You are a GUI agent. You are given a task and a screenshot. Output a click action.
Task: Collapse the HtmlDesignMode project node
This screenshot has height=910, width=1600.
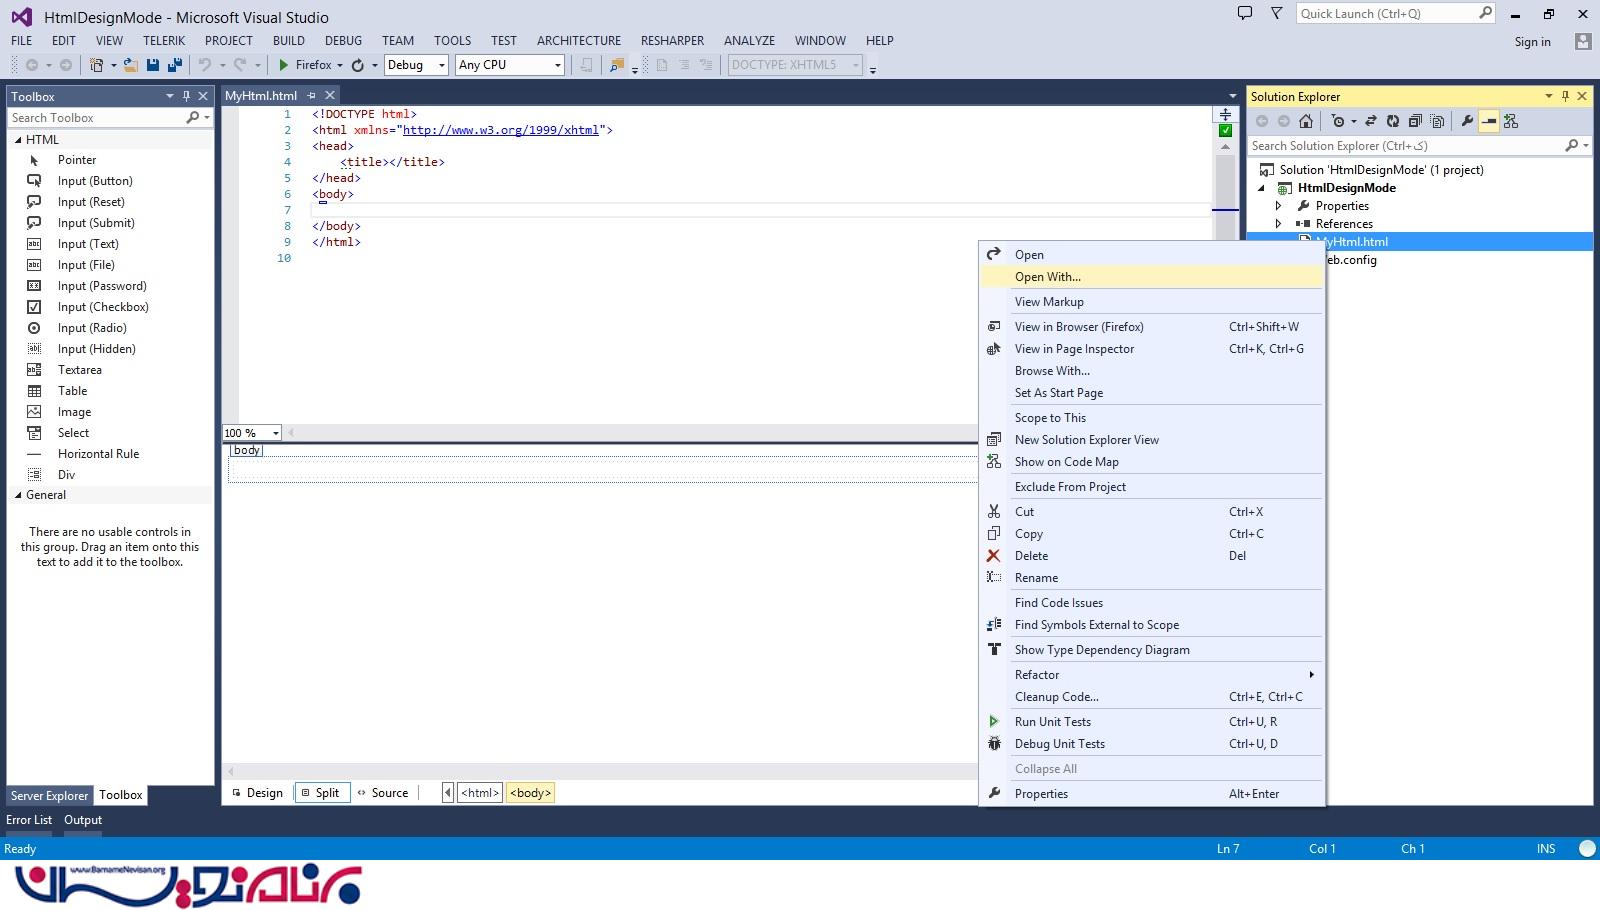click(1261, 188)
